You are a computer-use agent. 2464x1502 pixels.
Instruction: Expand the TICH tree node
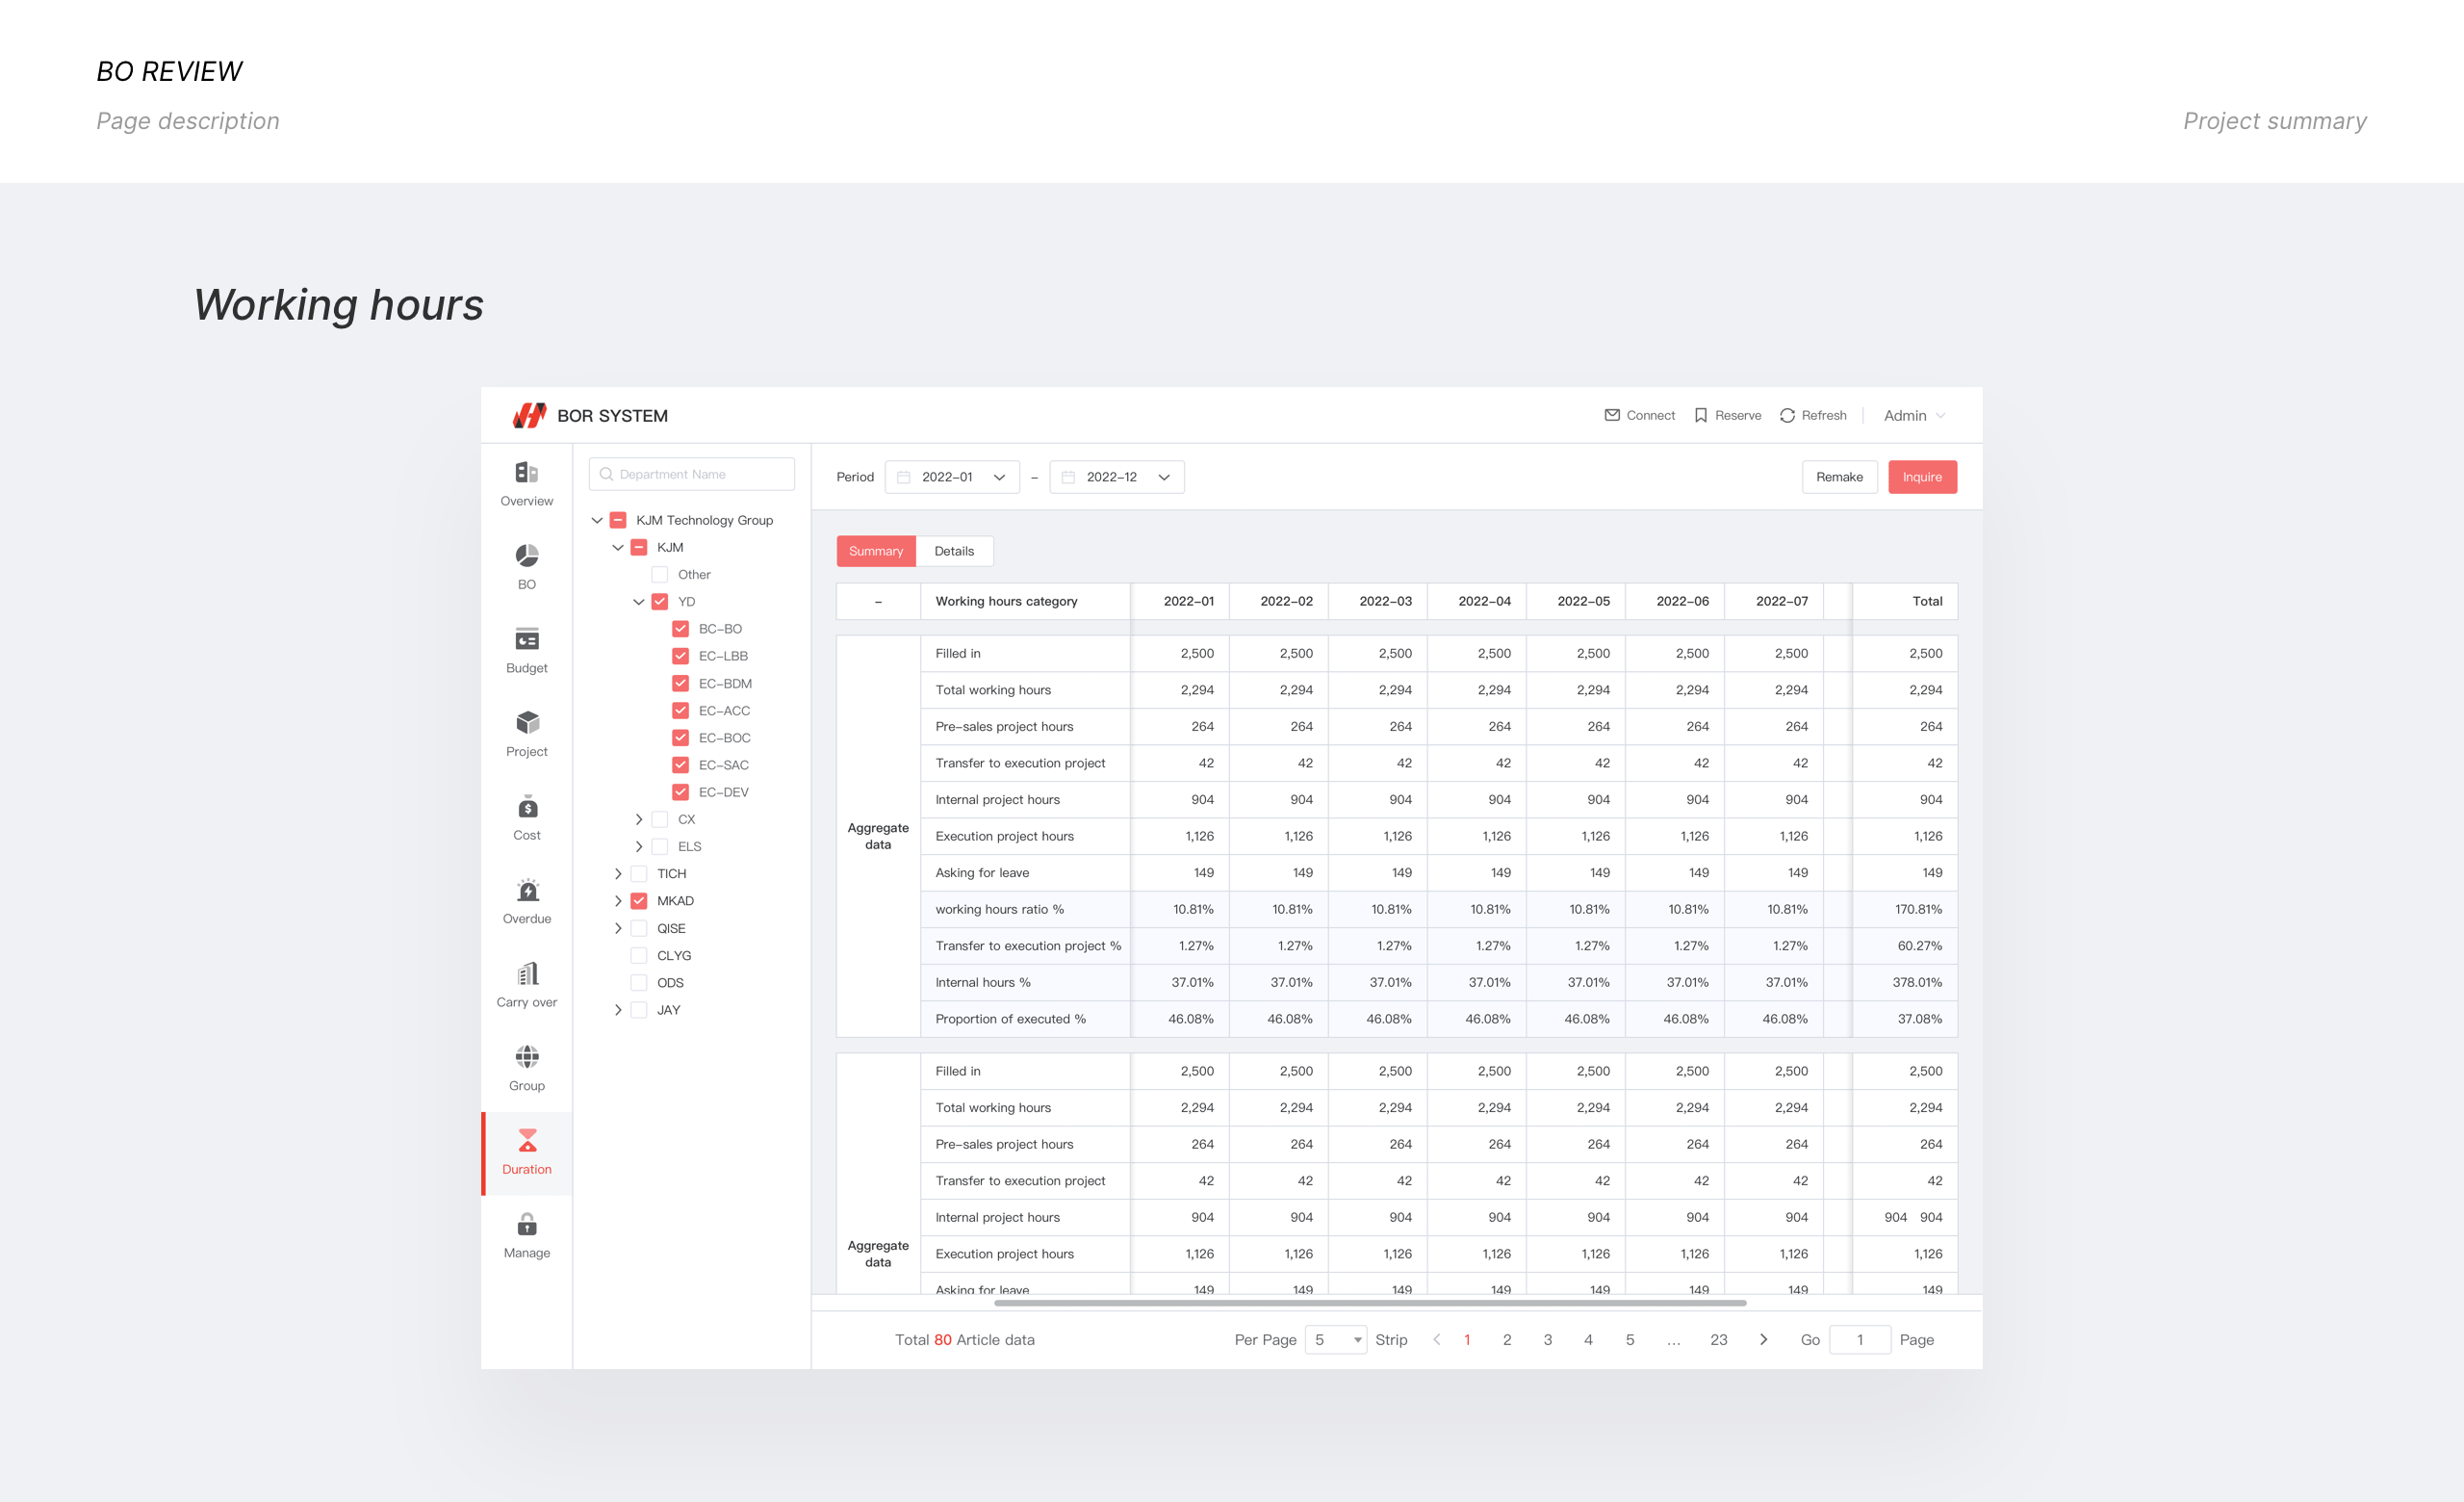pyautogui.click(x=618, y=873)
